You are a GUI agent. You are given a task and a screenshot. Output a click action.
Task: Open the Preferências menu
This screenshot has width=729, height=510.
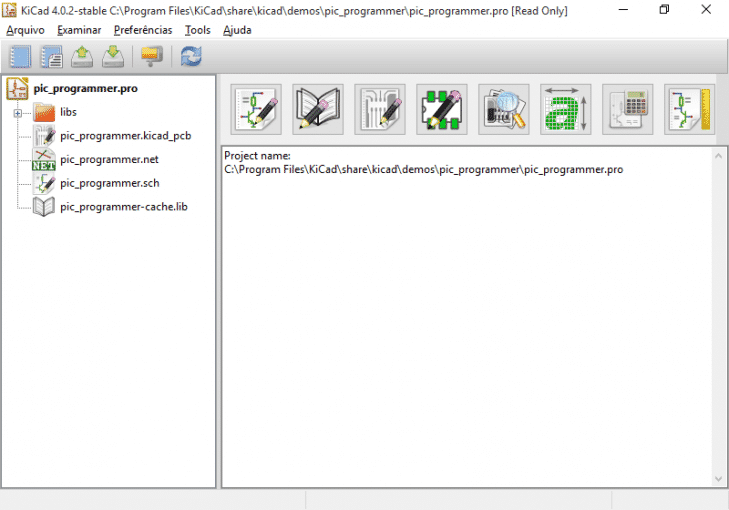[143, 30]
